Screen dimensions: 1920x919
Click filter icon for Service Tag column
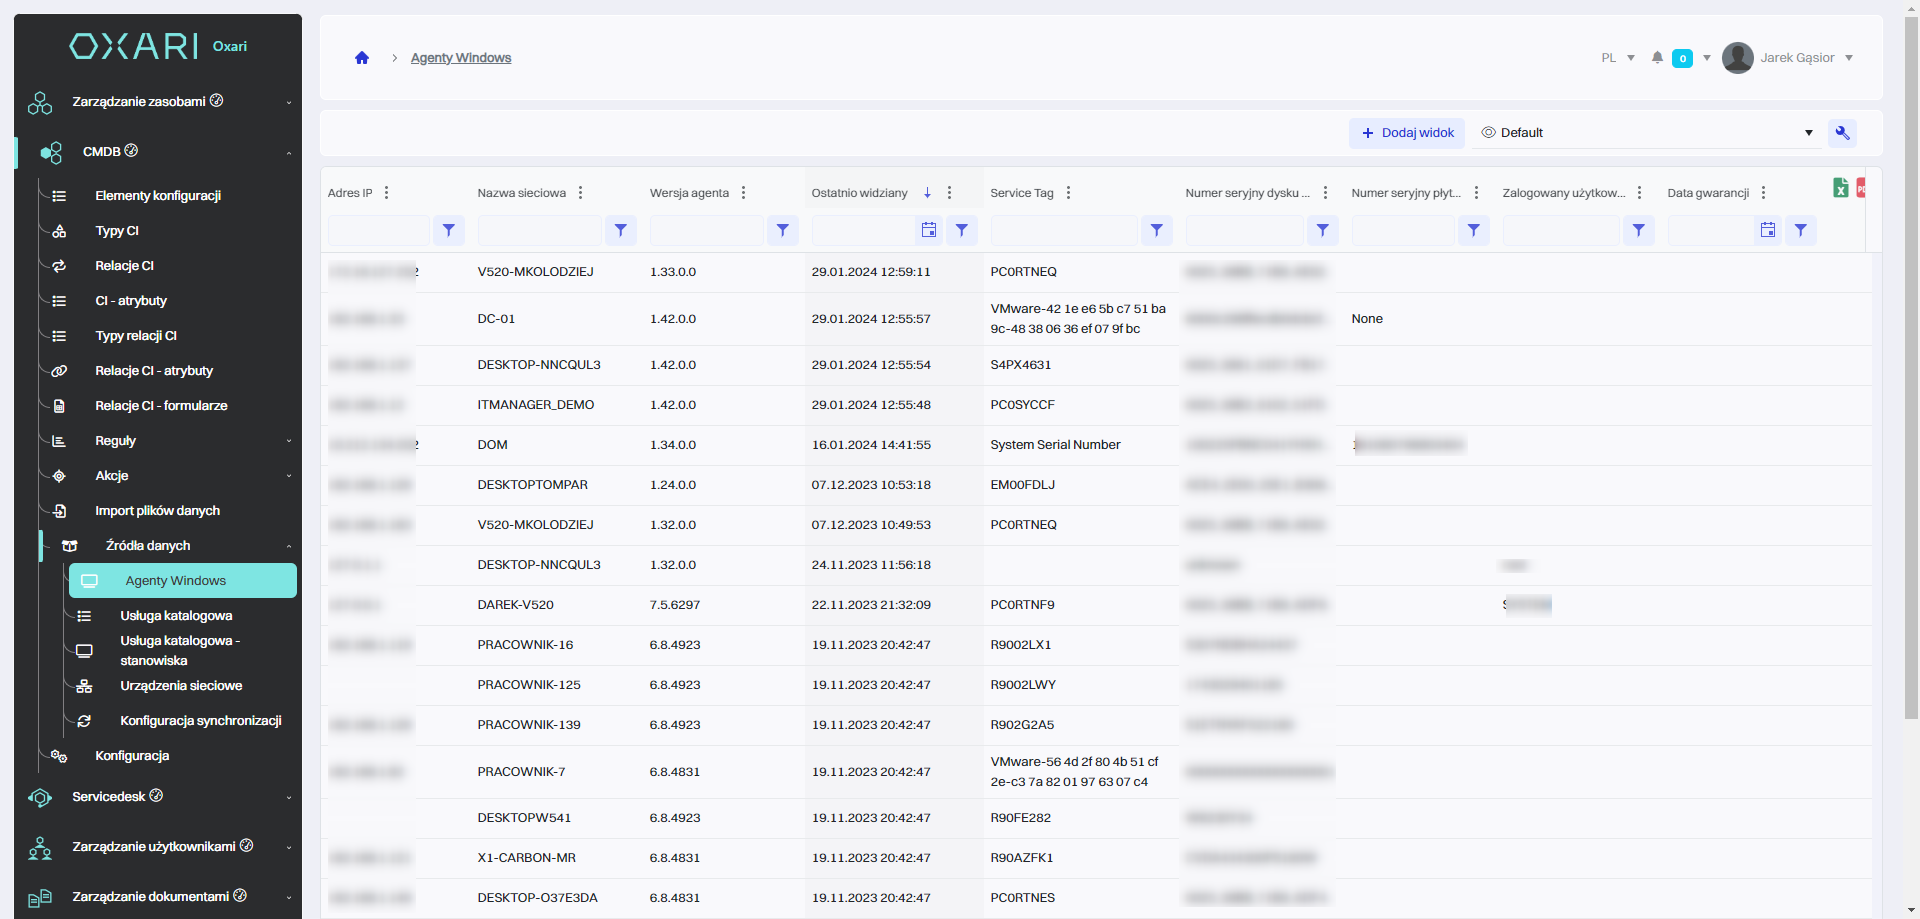[1156, 231]
